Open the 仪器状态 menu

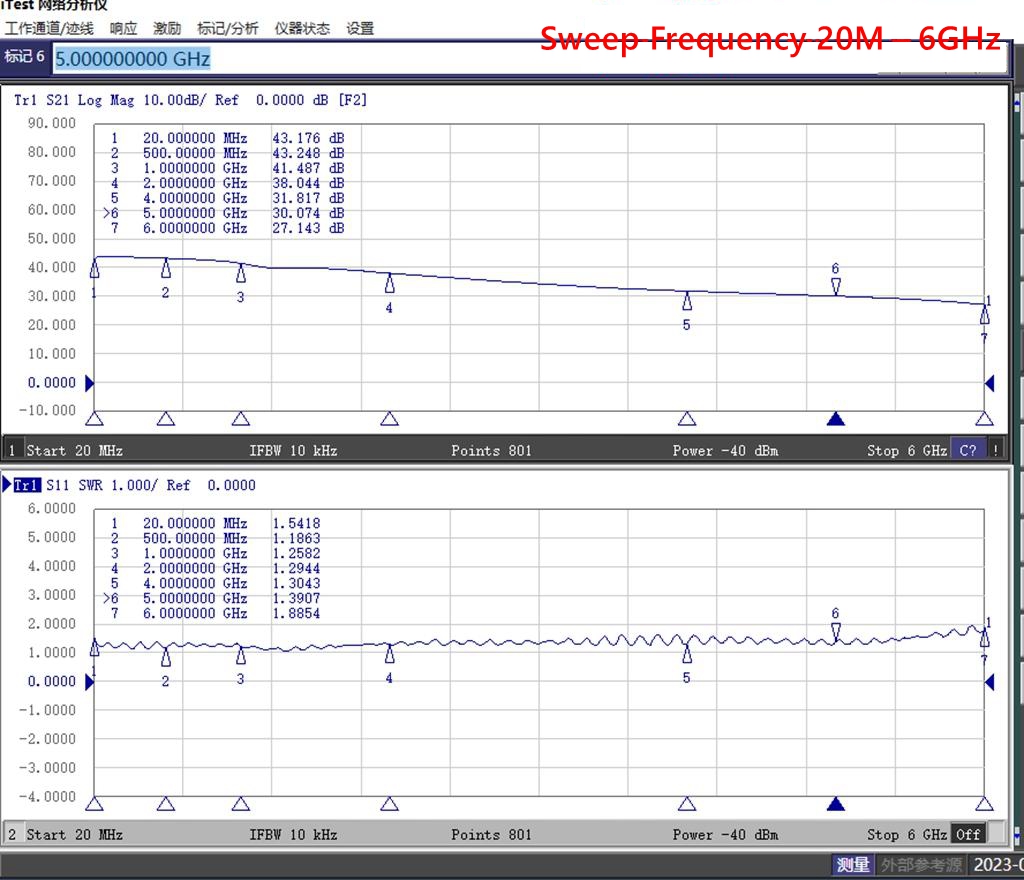click(302, 29)
